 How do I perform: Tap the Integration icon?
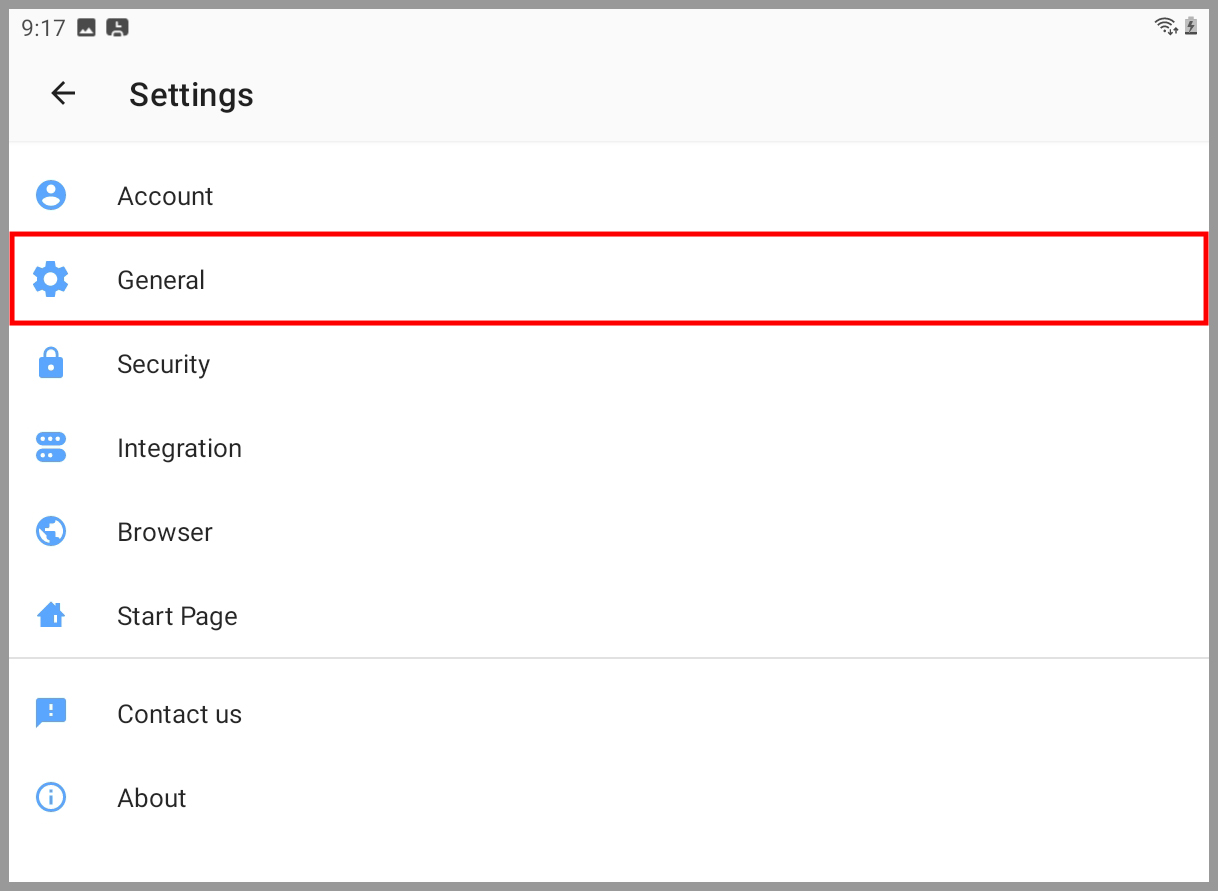(51, 447)
